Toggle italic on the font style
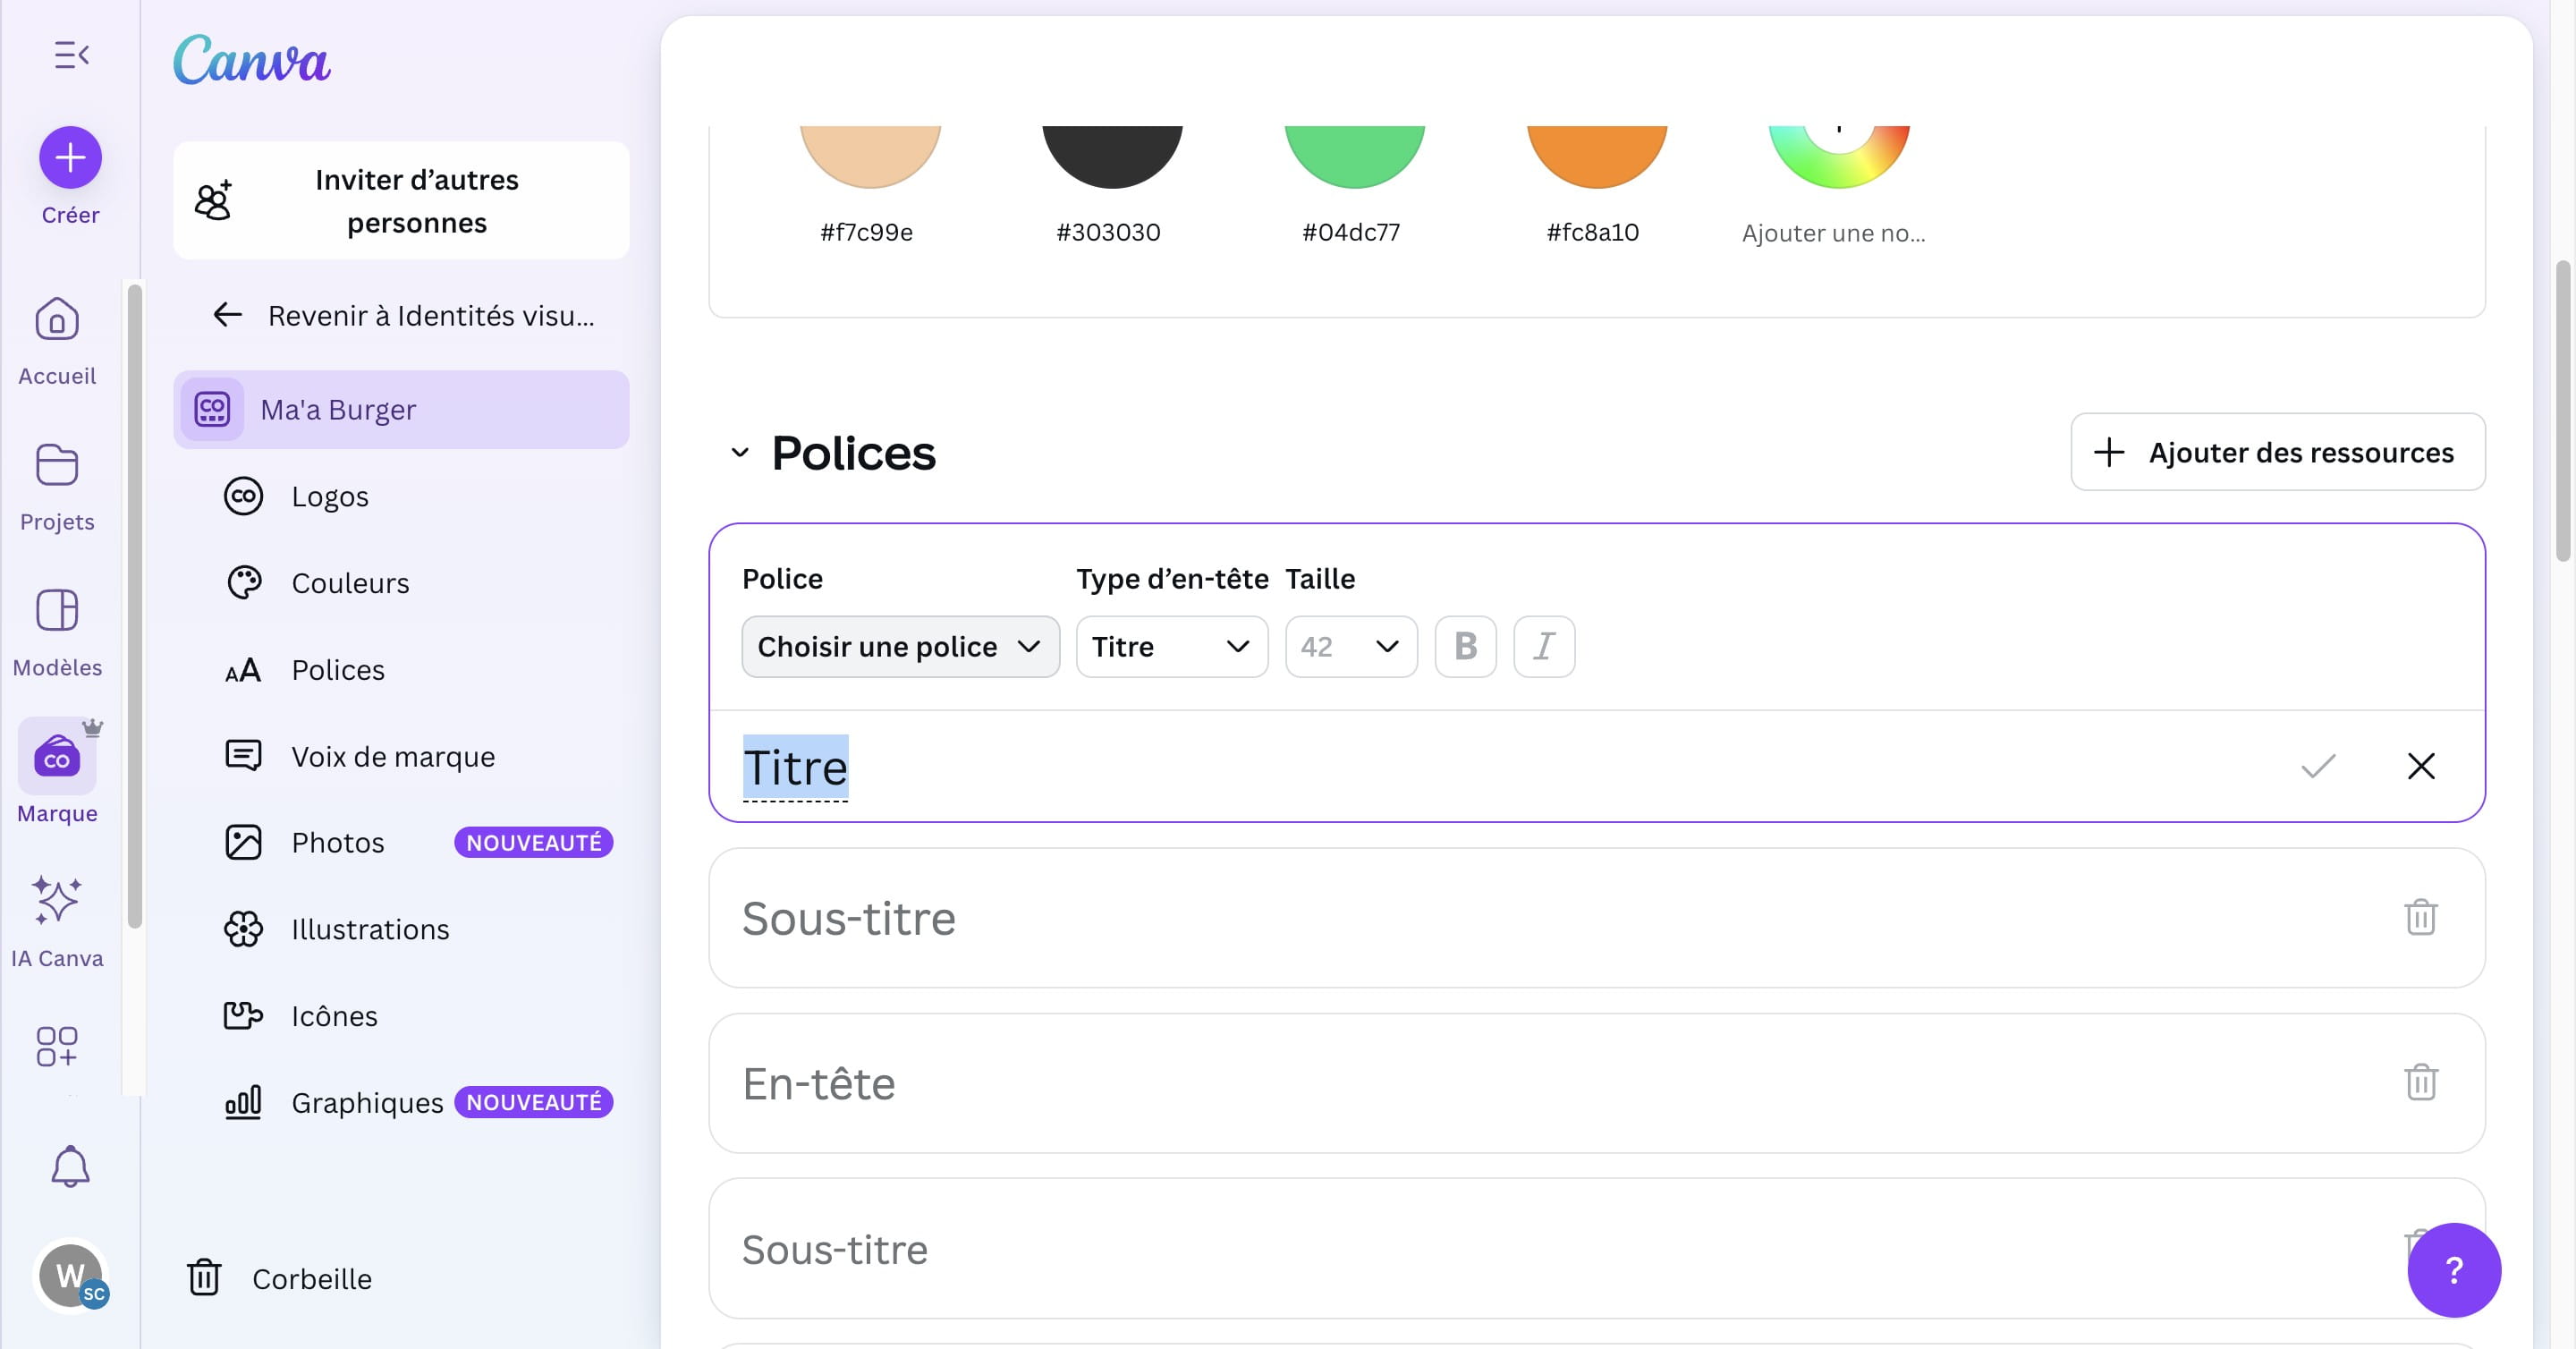The width and height of the screenshot is (2576, 1349). [x=1544, y=647]
